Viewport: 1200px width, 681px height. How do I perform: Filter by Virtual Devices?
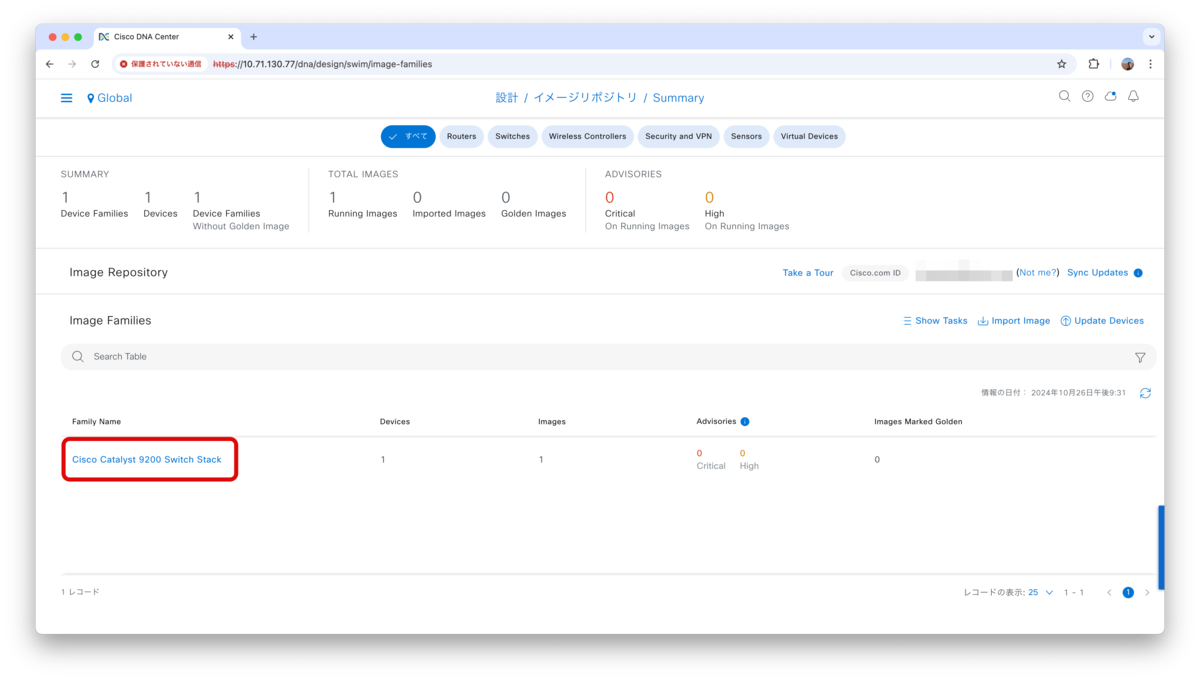(809, 136)
